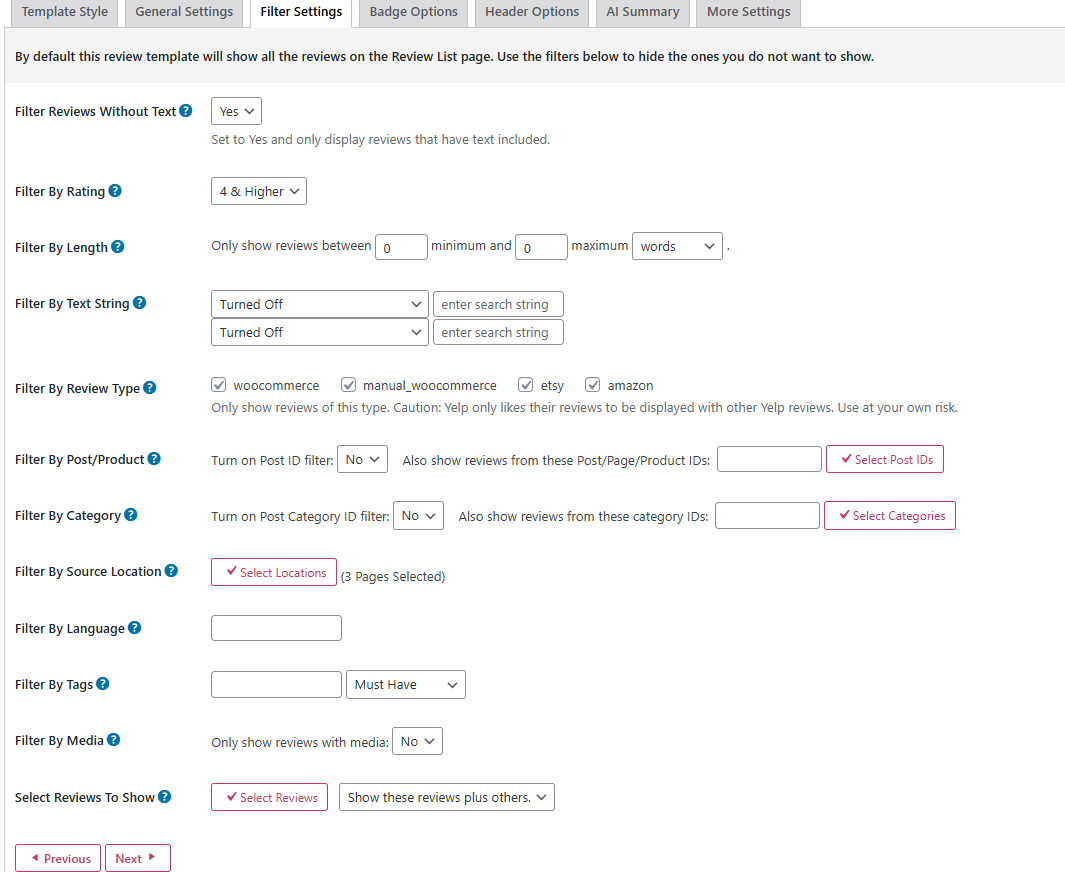Click the Select Locations button
This screenshot has width=1065, height=872.
274,572
